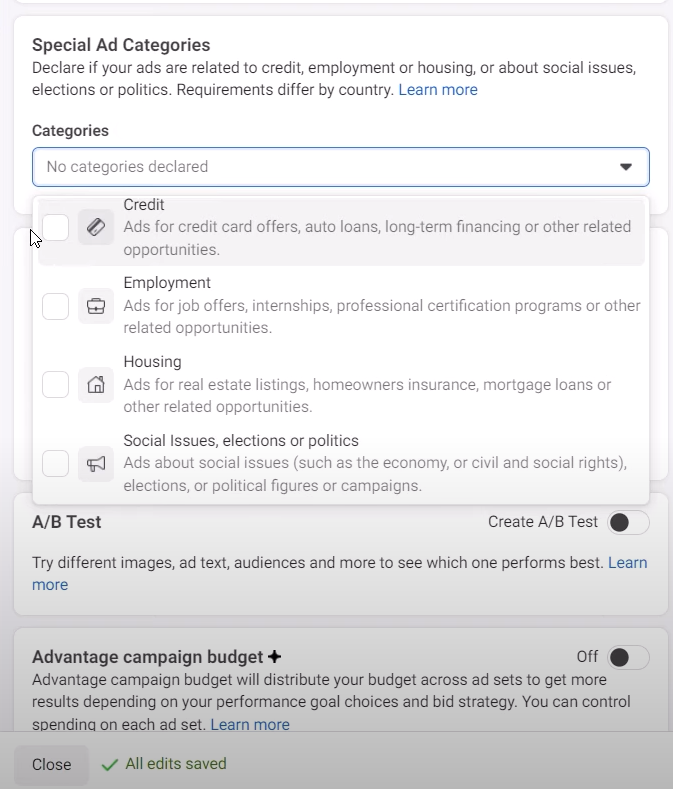Screen dimensions: 673x789
Task: Click the green saved checkmark icon
Action: 110,765
